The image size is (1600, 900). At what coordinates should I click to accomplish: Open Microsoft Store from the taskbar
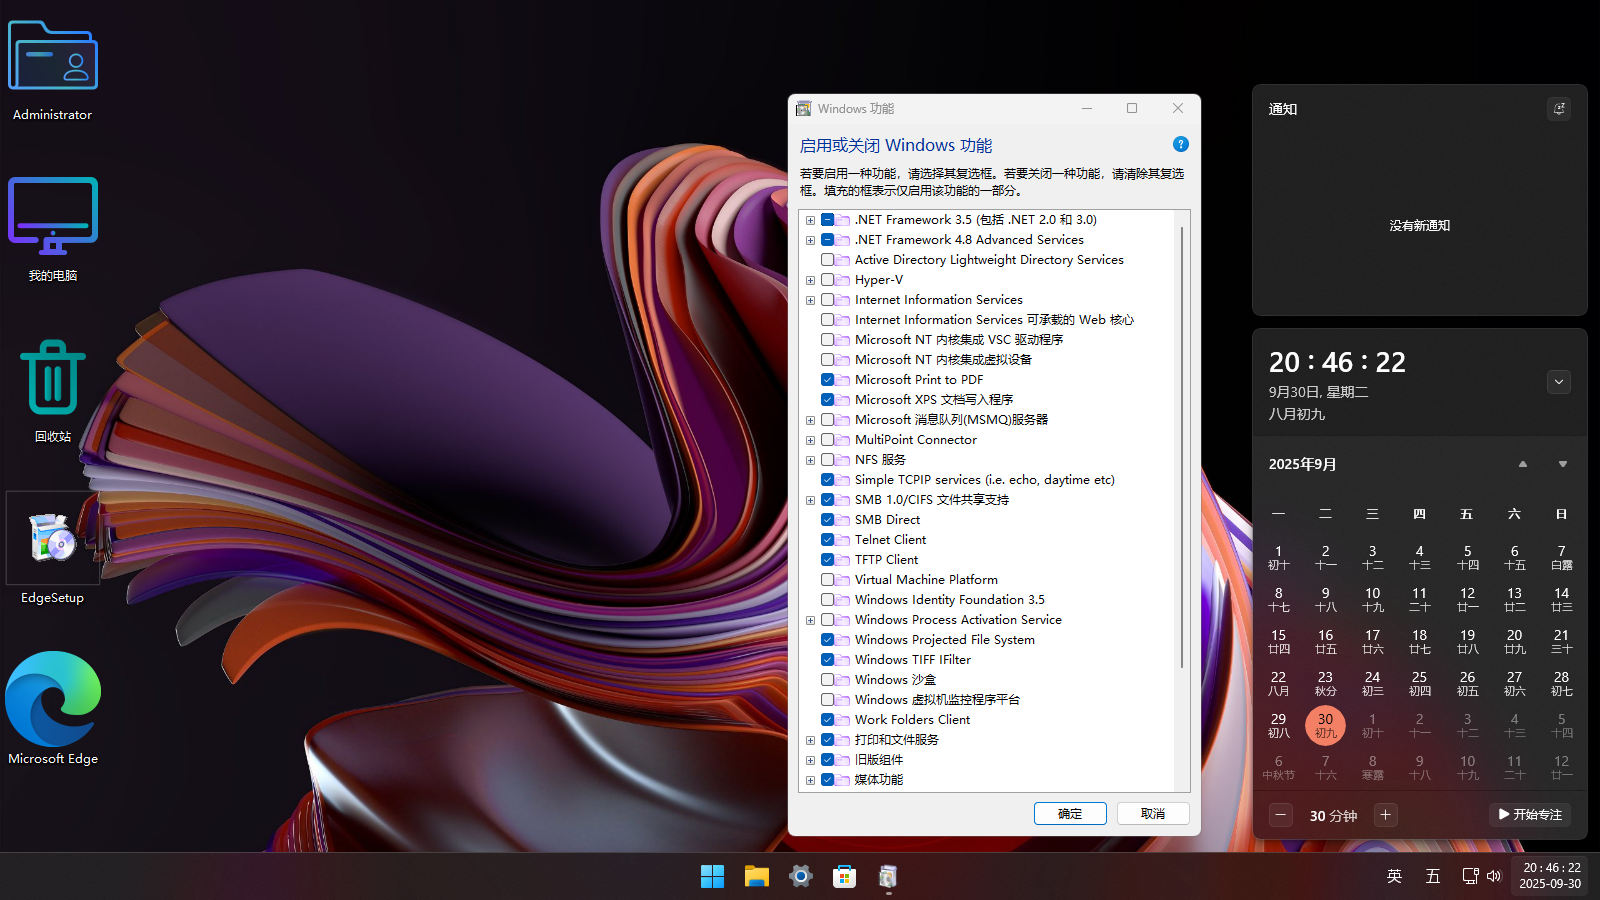844,877
